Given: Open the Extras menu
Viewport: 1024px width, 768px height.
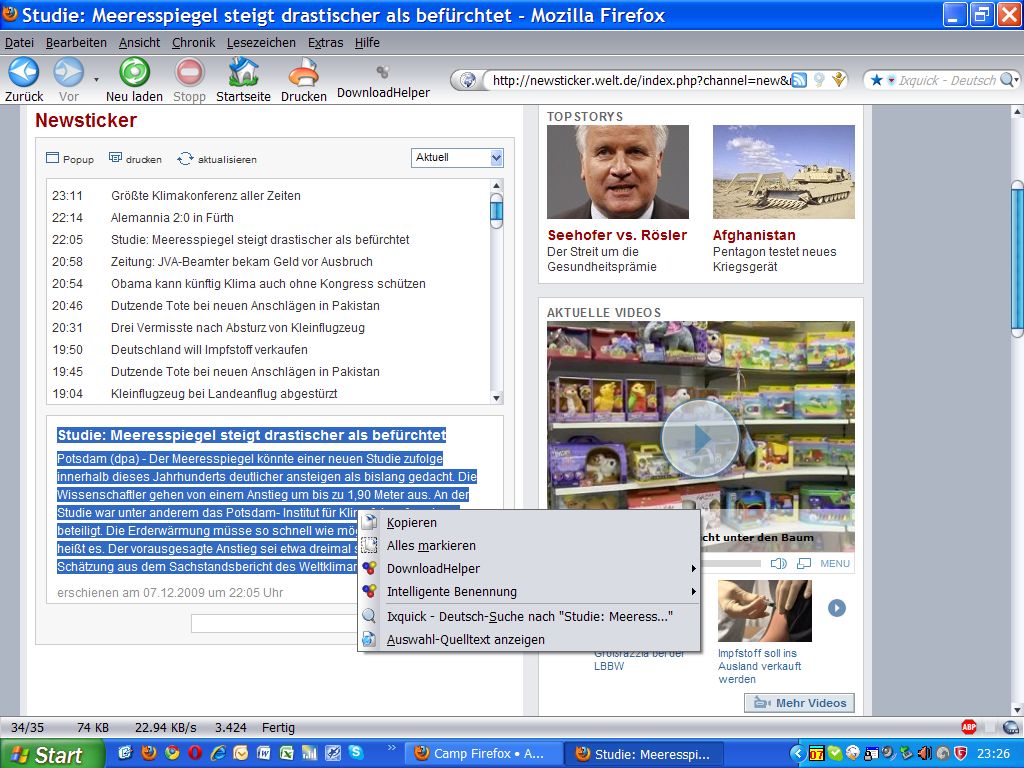Looking at the screenshot, I should pyautogui.click(x=325, y=42).
